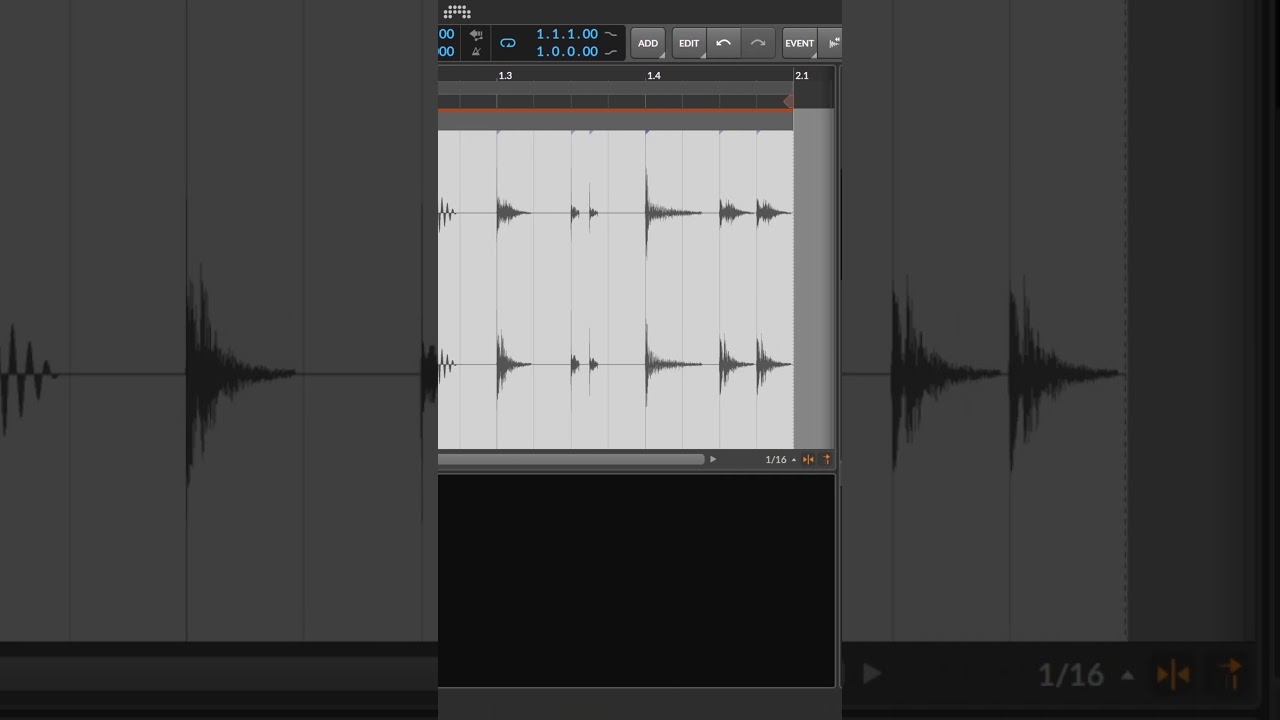
Task: Open the EDIT menu button
Action: point(689,43)
